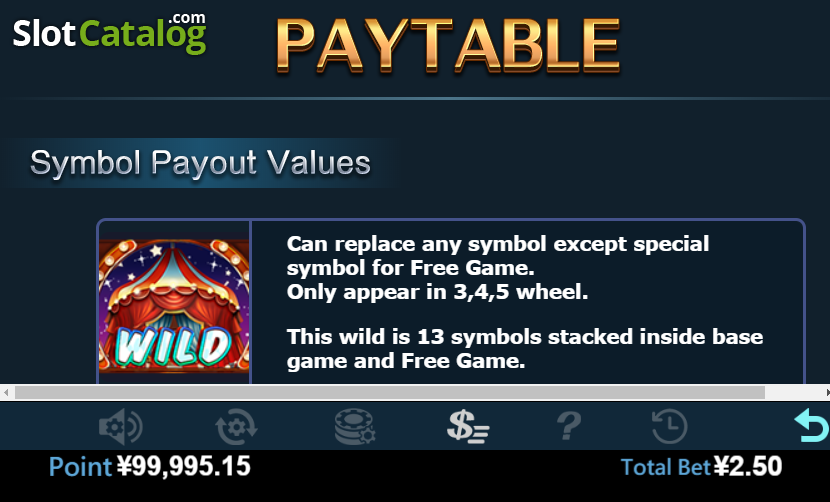Click the Wild circus tent symbol image
Viewport: 830px width, 502px height.
[174, 306]
